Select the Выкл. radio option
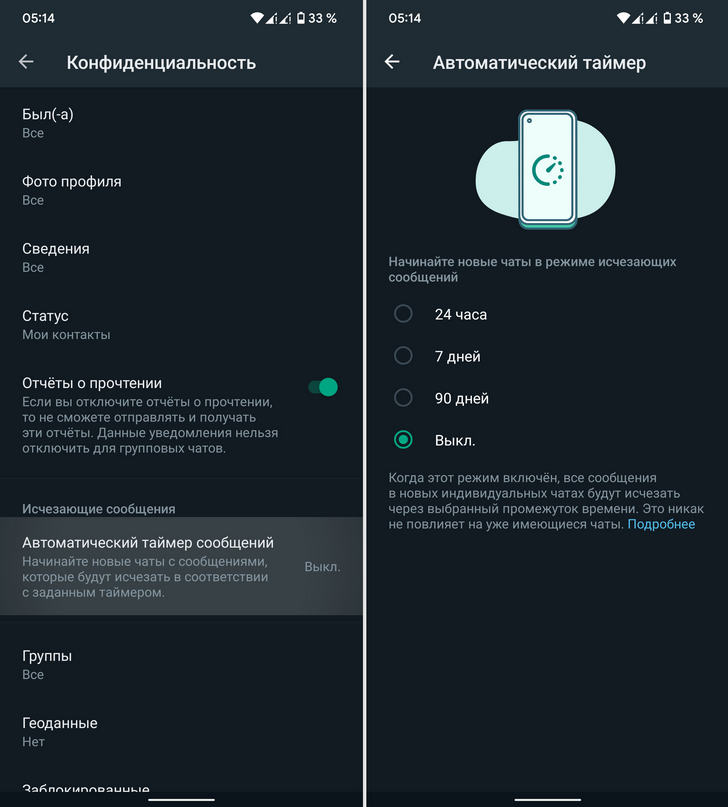 (x=403, y=440)
